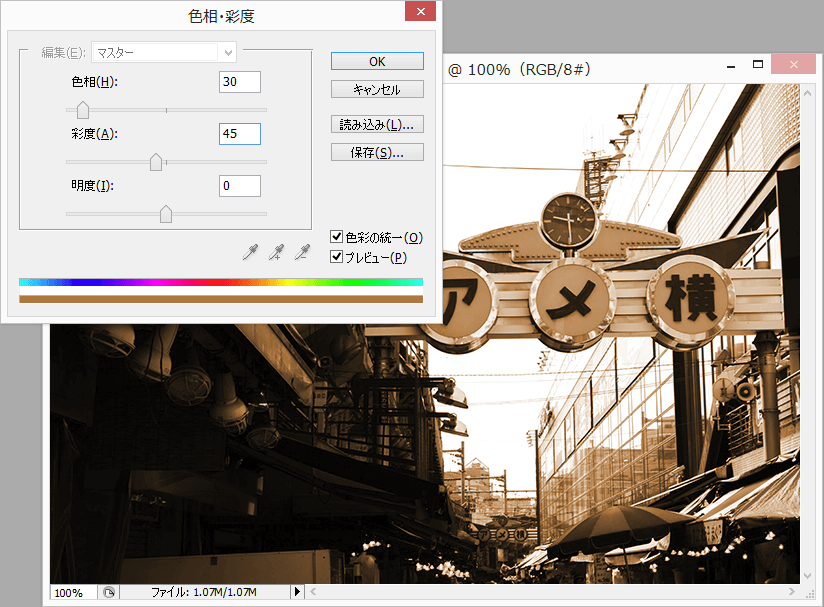The height and width of the screenshot is (607, 824).
Task: Select the sample color eyedropper tool
Action: [x=250, y=252]
